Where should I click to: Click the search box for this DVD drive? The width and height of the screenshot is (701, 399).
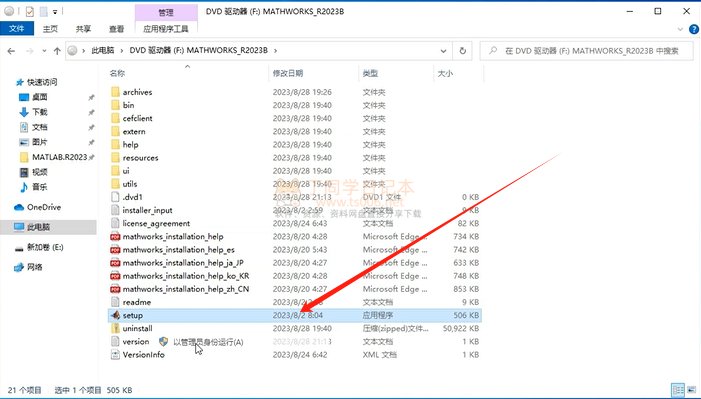point(587,51)
